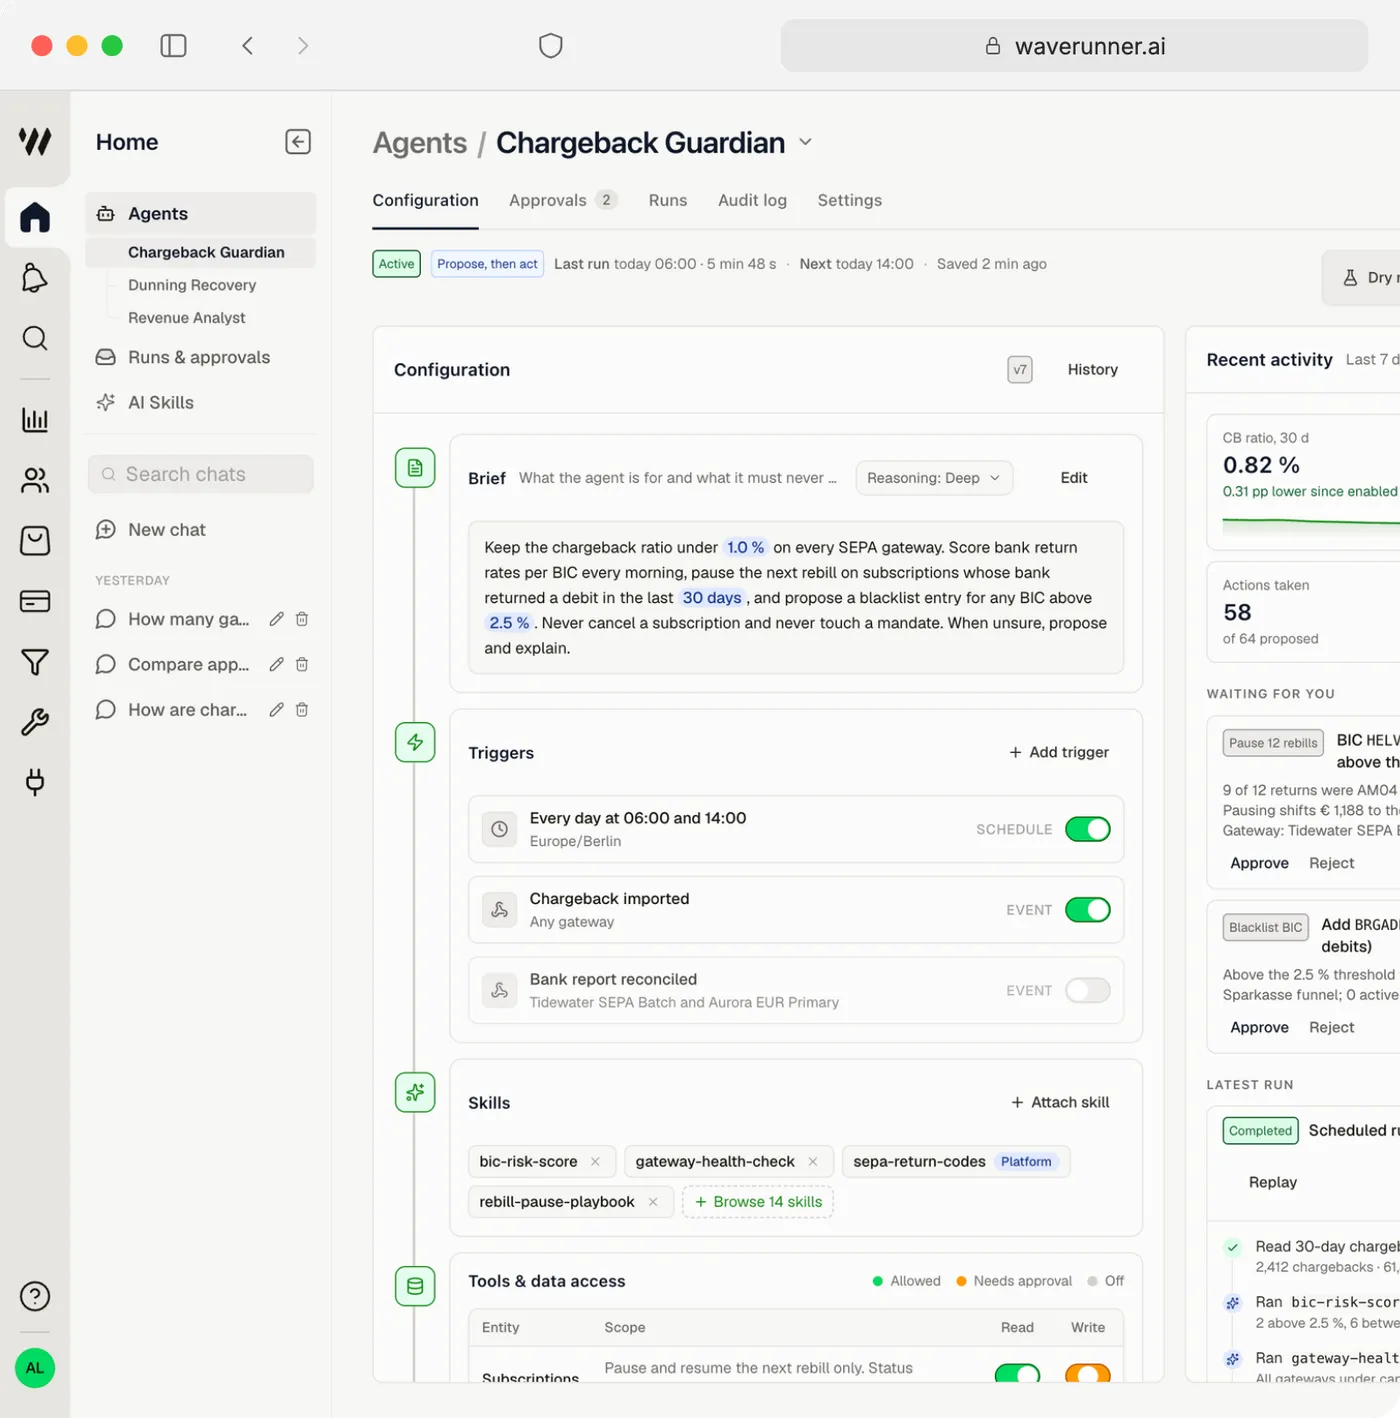
Task: Open the shopping bag products icon
Action: 35,541
